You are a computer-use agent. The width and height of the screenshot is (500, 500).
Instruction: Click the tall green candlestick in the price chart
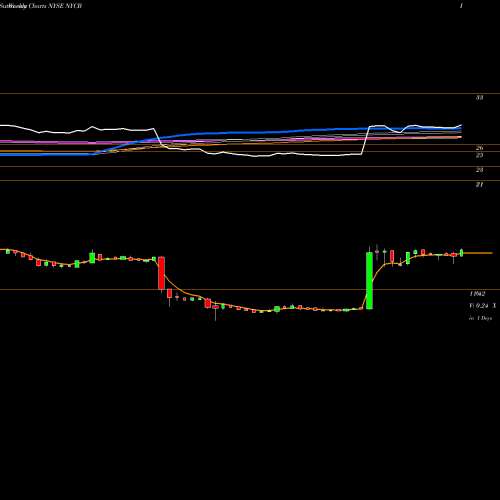click(369, 281)
